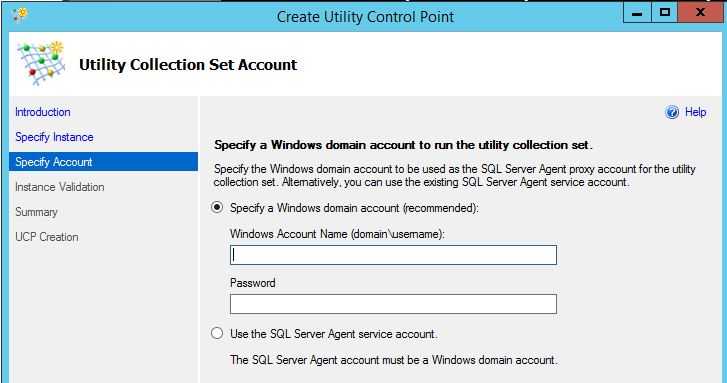Click the utility grid header icon
This screenshot has width=727, height=383.
[41, 64]
